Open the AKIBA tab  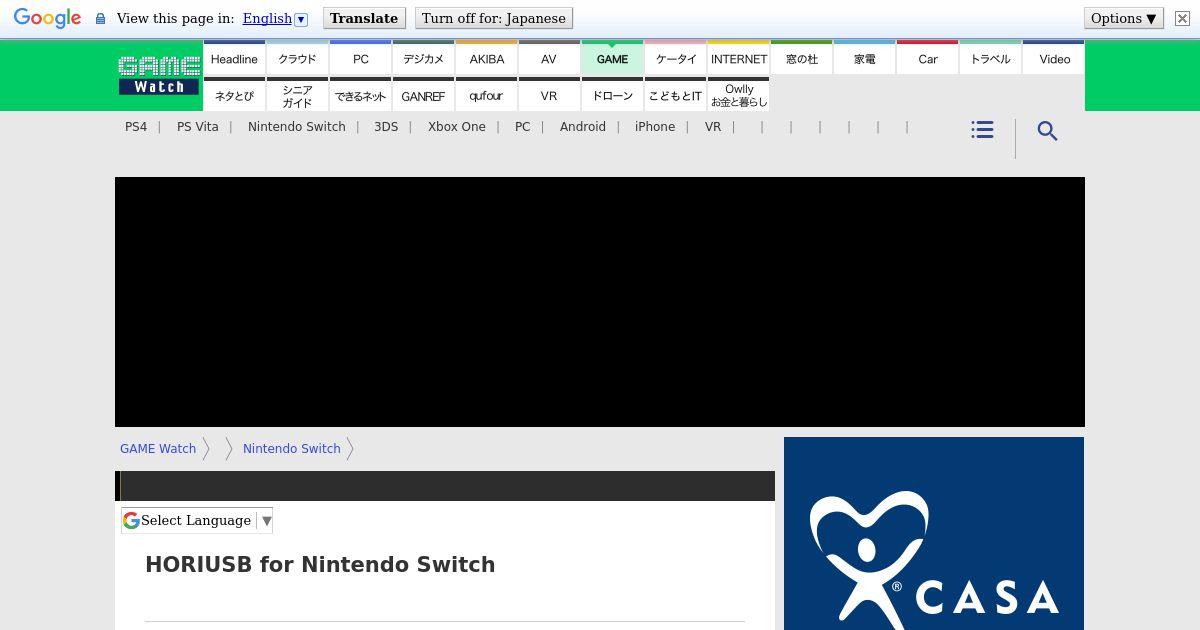487,59
